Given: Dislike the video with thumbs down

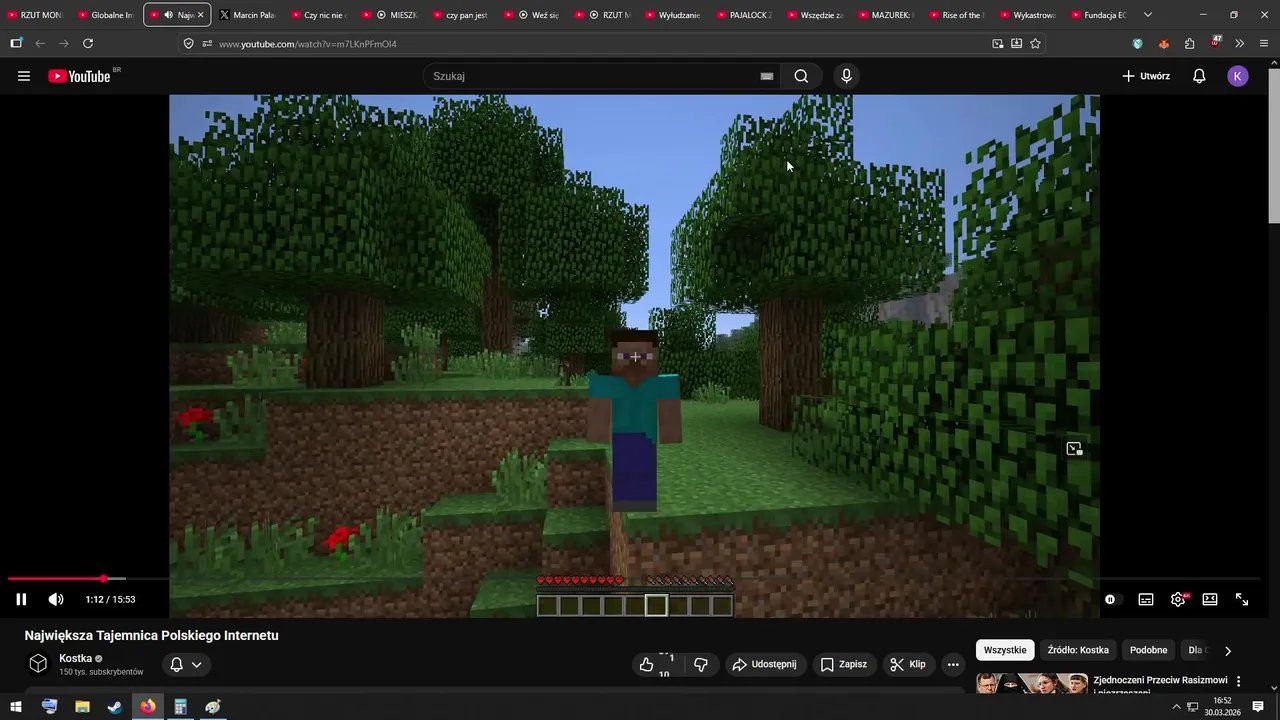Looking at the screenshot, I should coord(701,664).
